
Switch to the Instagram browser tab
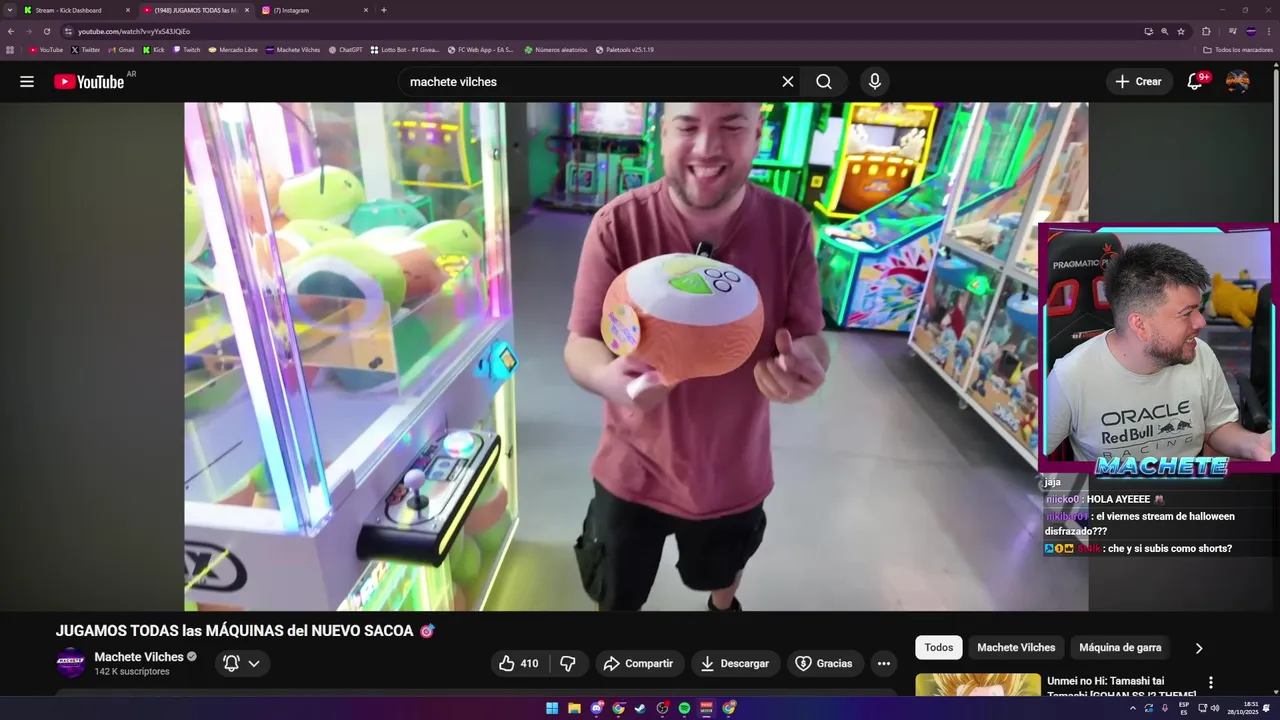(315, 10)
